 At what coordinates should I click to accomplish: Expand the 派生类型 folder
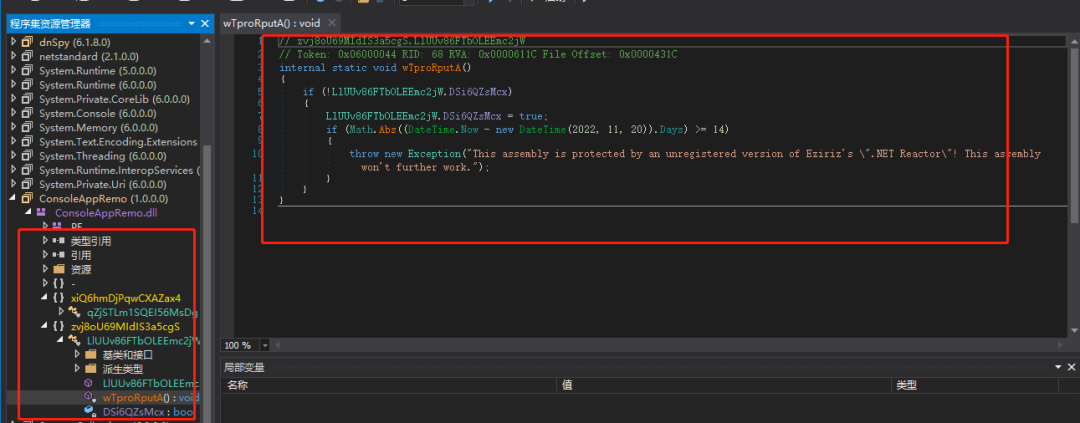click(76, 369)
